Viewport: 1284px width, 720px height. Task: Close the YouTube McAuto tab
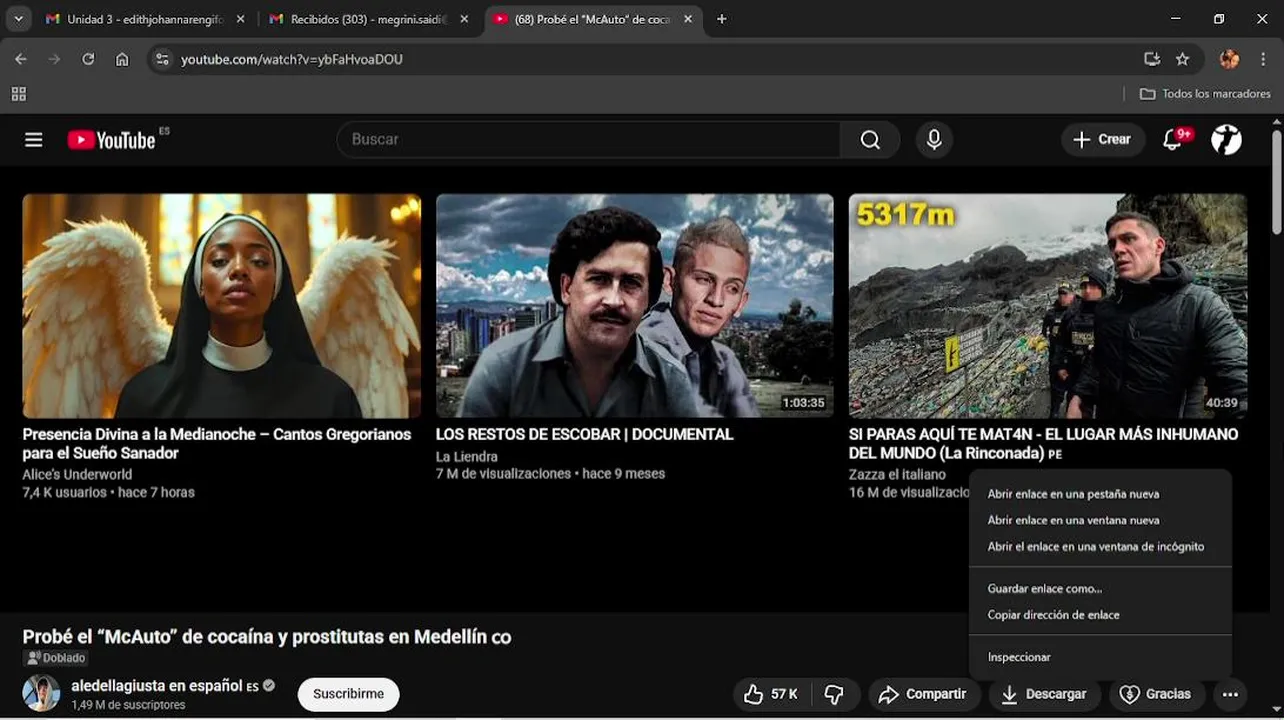pos(688,19)
